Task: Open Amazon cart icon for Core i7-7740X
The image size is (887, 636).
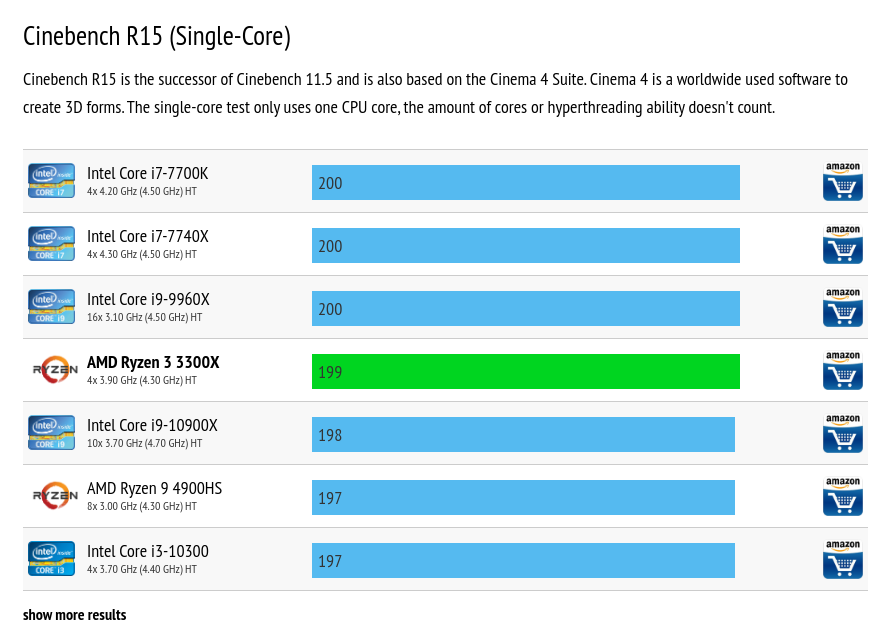Action: (x=842, y=245)
